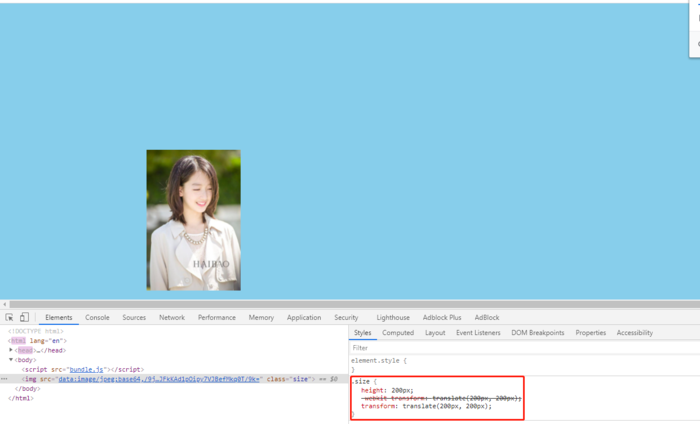
Task: Select the element.style rule block
Action: click(379, 365)
